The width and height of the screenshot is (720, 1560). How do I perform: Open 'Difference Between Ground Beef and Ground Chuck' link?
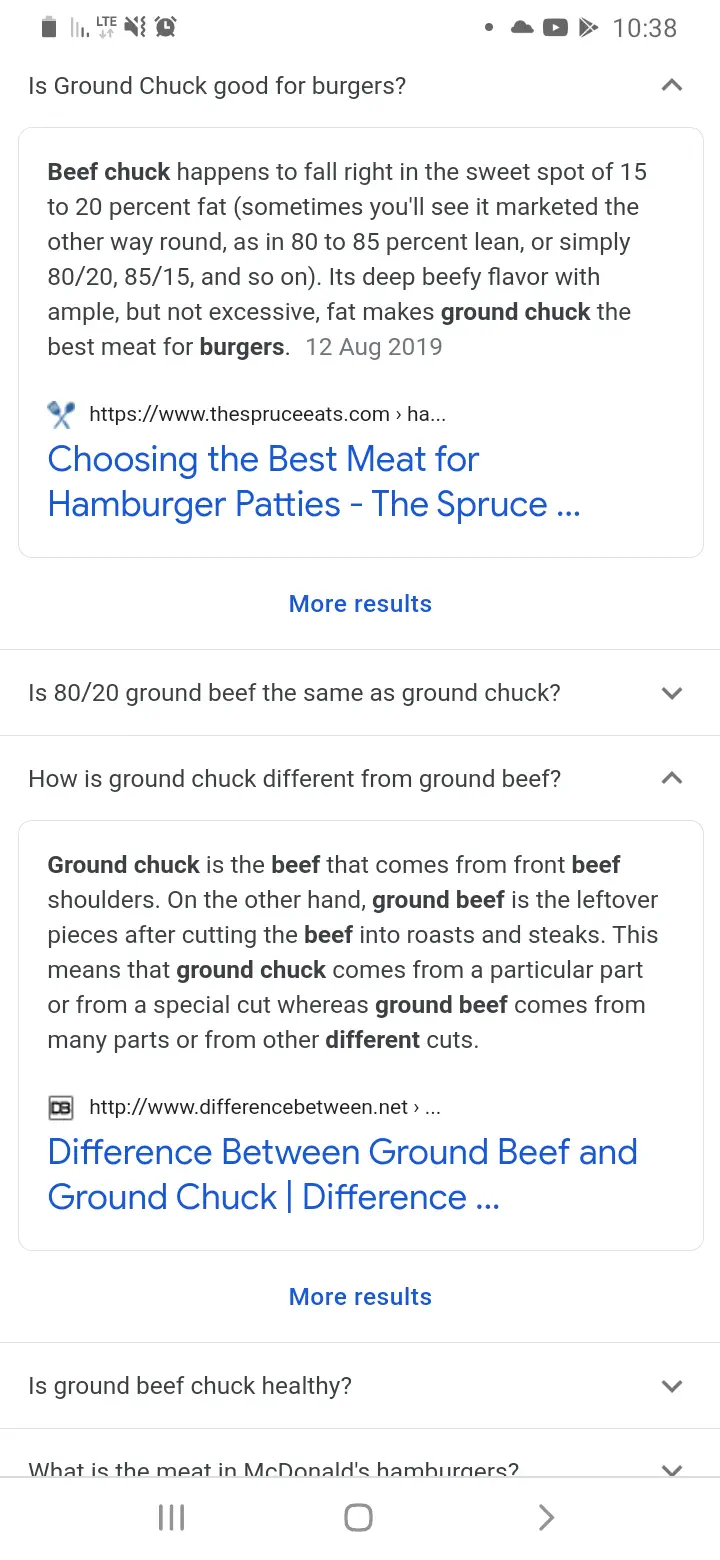342,1174
